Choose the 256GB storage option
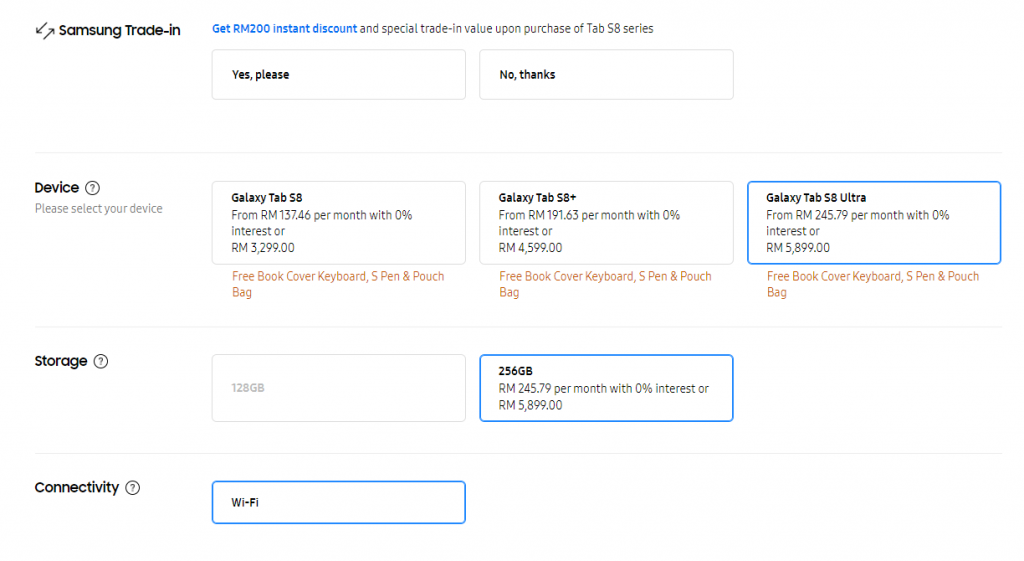Screen dimensions: 1024x561 tap(606, 388)
